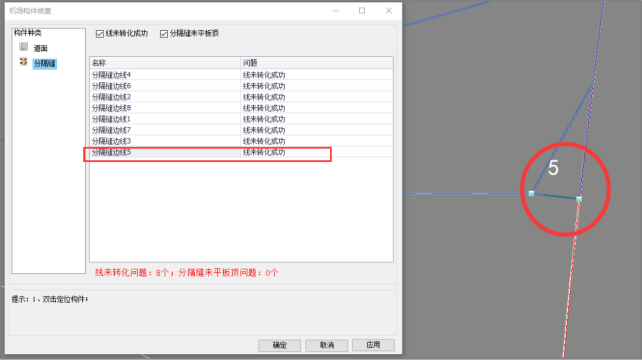Close the 机场构件检查 dialog
The image size is (642, 360).
click(x=389, y=11)
